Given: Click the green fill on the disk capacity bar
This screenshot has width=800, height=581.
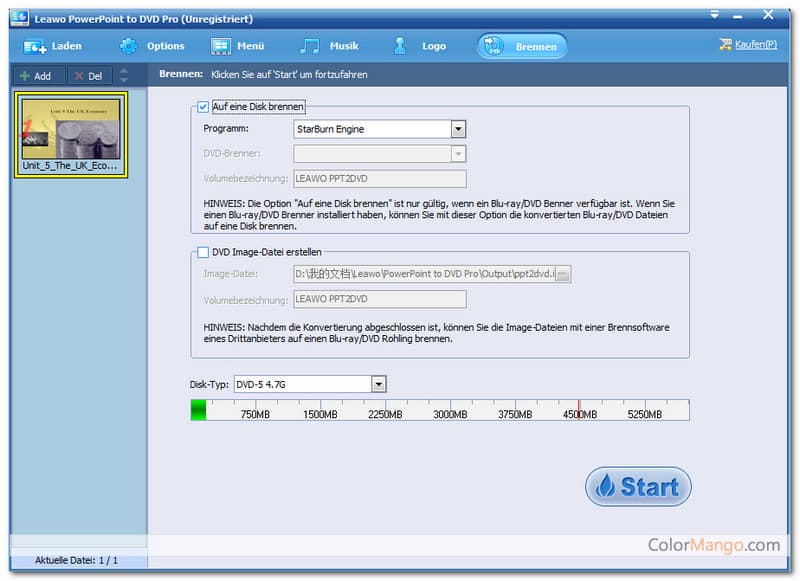Looking at the screenshot, I should [198, 410].
